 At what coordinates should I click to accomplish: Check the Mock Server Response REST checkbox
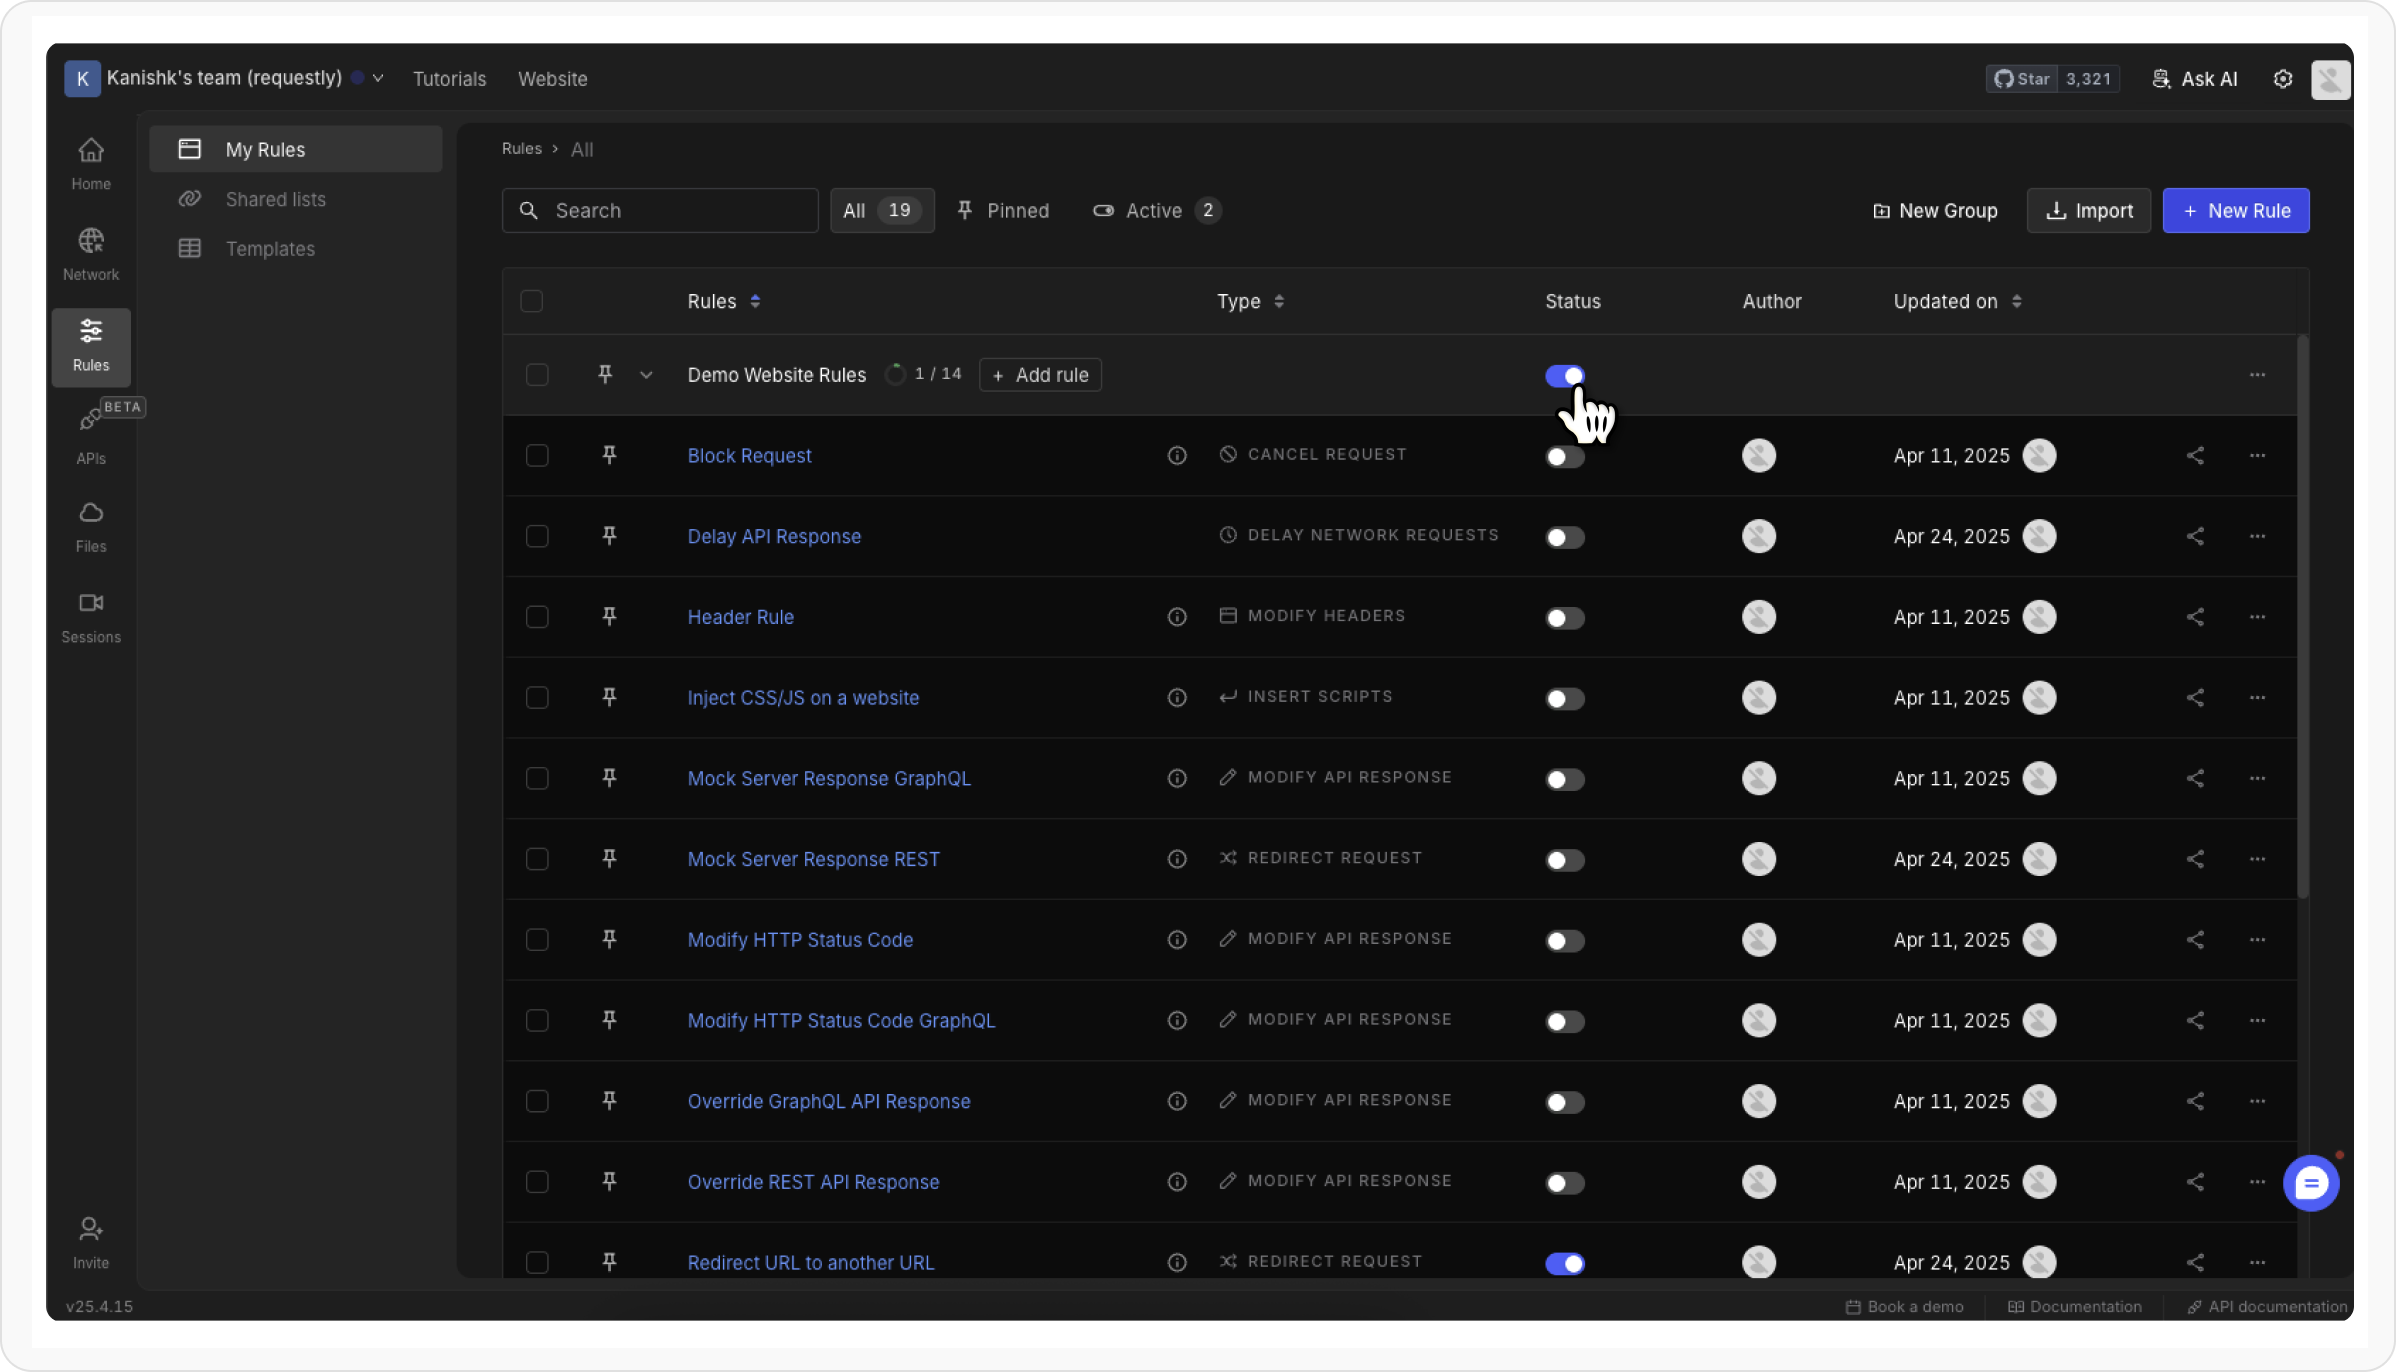pos(537,859)
